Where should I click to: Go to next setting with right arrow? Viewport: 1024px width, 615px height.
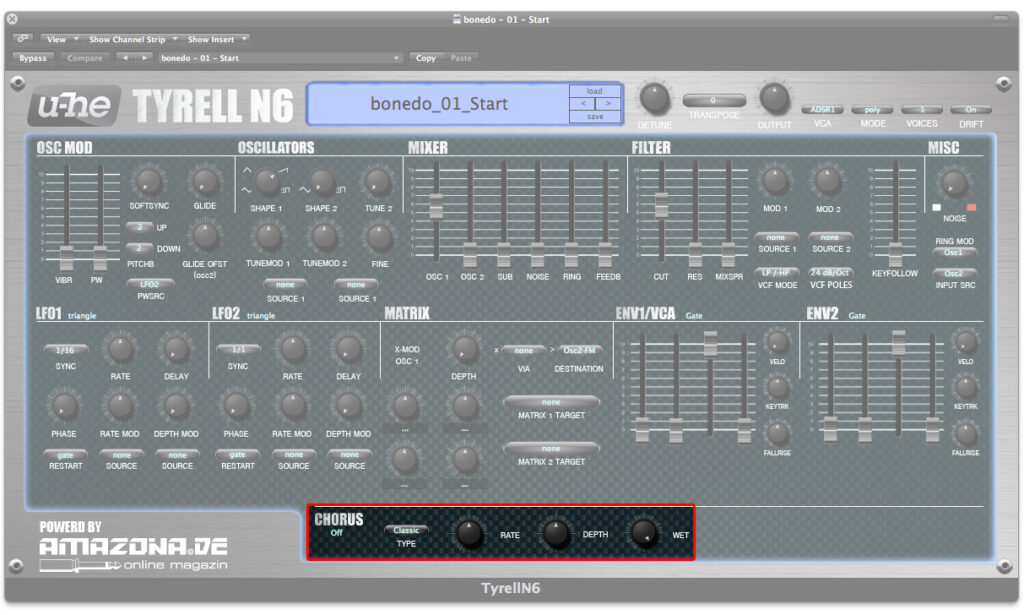coord(144,57)
